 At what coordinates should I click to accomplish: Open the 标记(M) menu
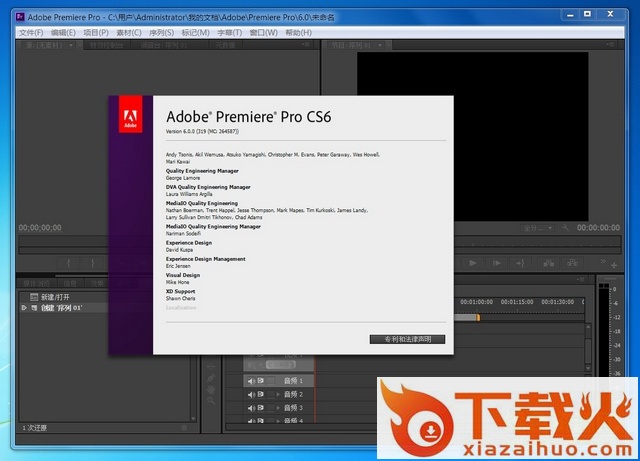(x=196, y=33)
